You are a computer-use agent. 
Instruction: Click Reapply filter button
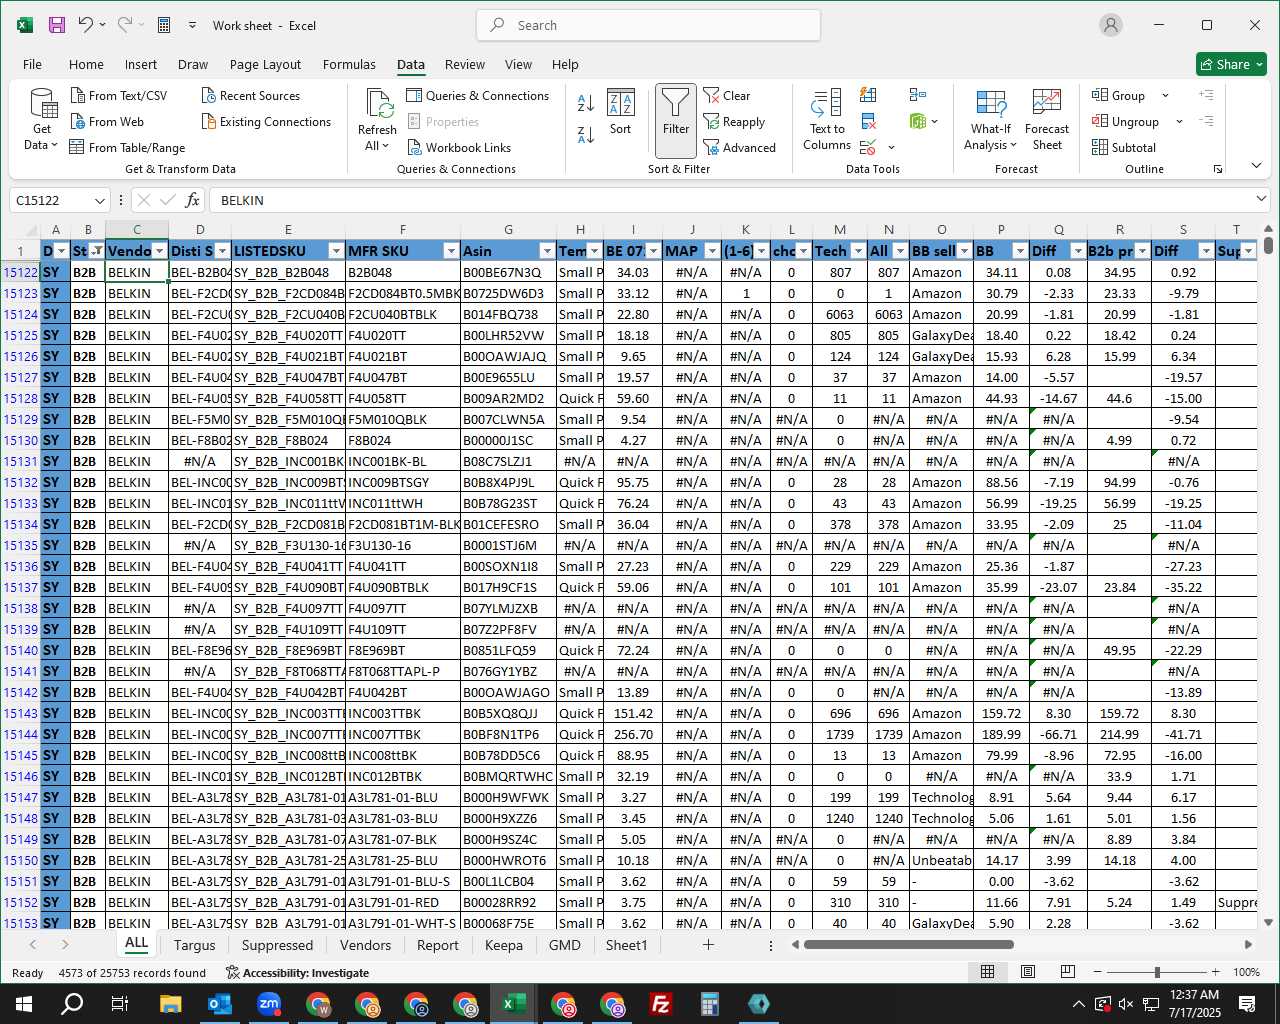tap(734, 121)
